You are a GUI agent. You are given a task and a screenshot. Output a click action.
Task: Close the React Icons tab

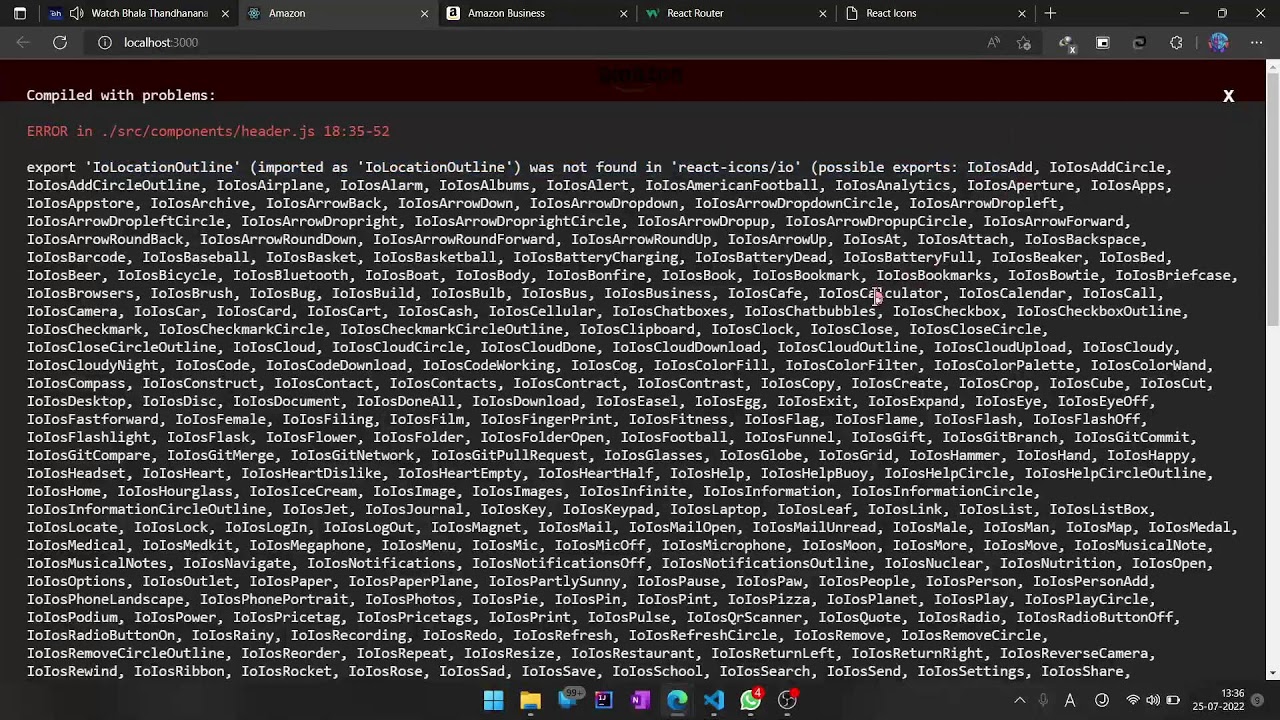tap(1021, 13)
